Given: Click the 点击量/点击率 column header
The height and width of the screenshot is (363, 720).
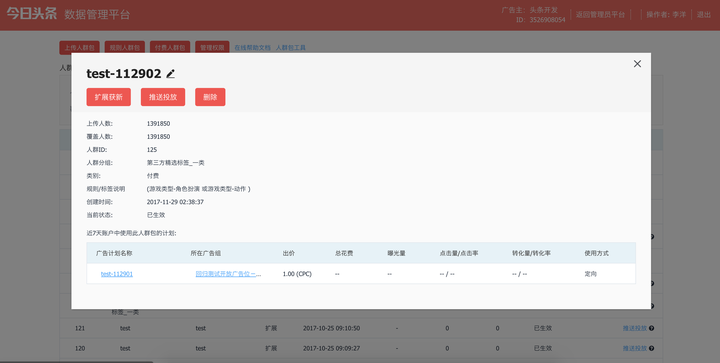Looking at the screenshot, I should [x=459, y=253].
